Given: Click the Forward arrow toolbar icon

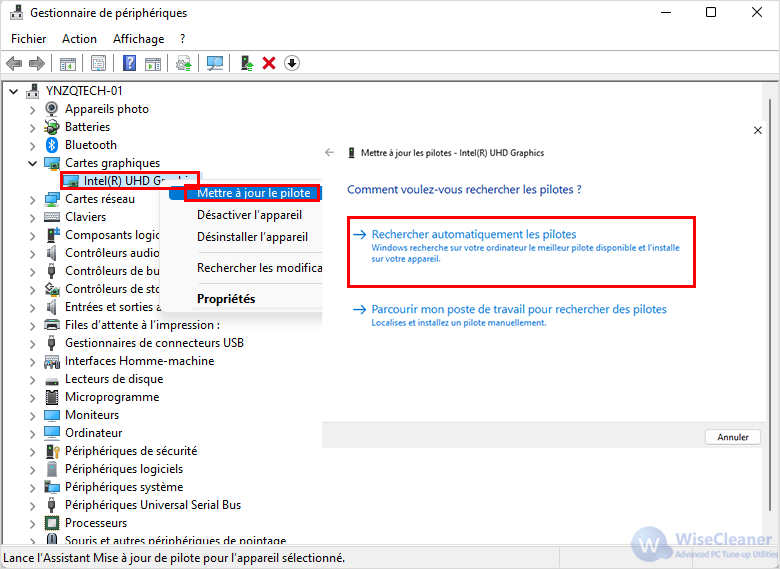Looking at the screenshot, I should 37,63.
